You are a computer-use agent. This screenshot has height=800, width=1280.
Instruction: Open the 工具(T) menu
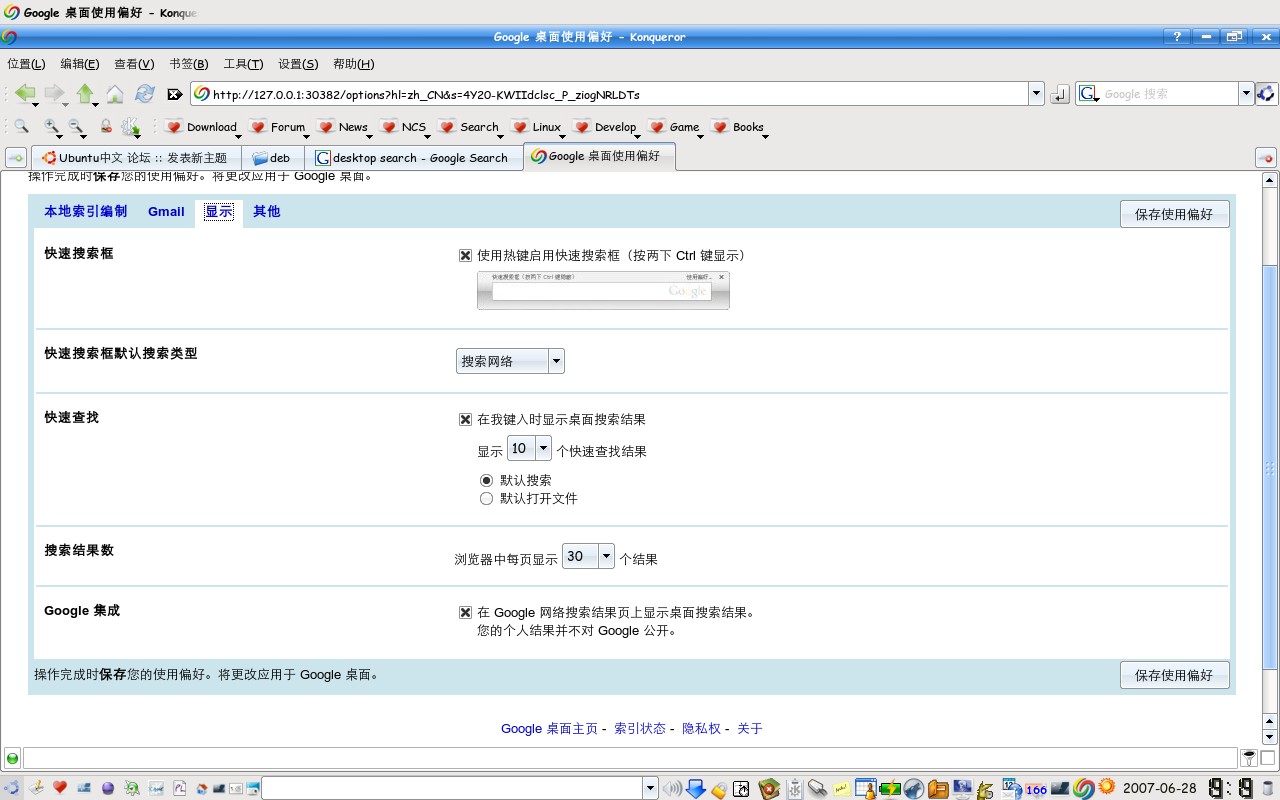[243, 64]
